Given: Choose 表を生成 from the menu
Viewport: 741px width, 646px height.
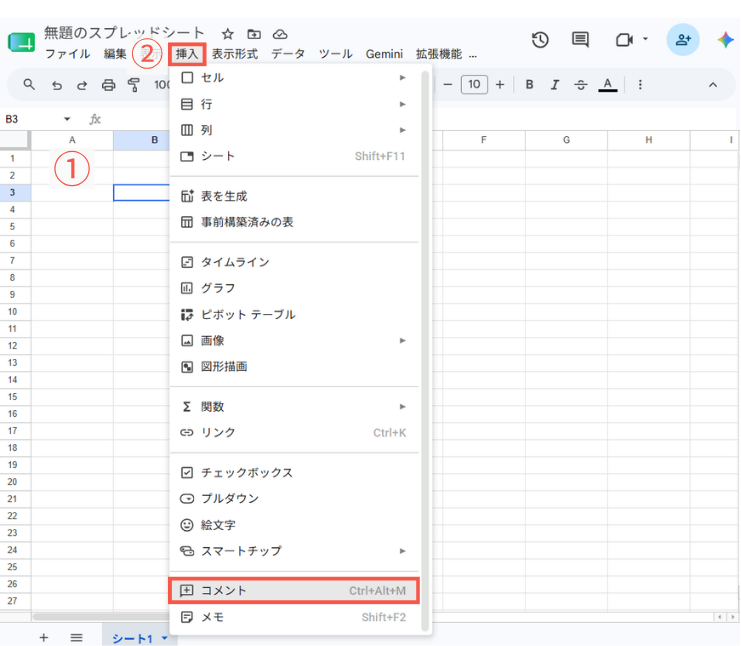Looking at the screenshot, I should tap(294, 196).
